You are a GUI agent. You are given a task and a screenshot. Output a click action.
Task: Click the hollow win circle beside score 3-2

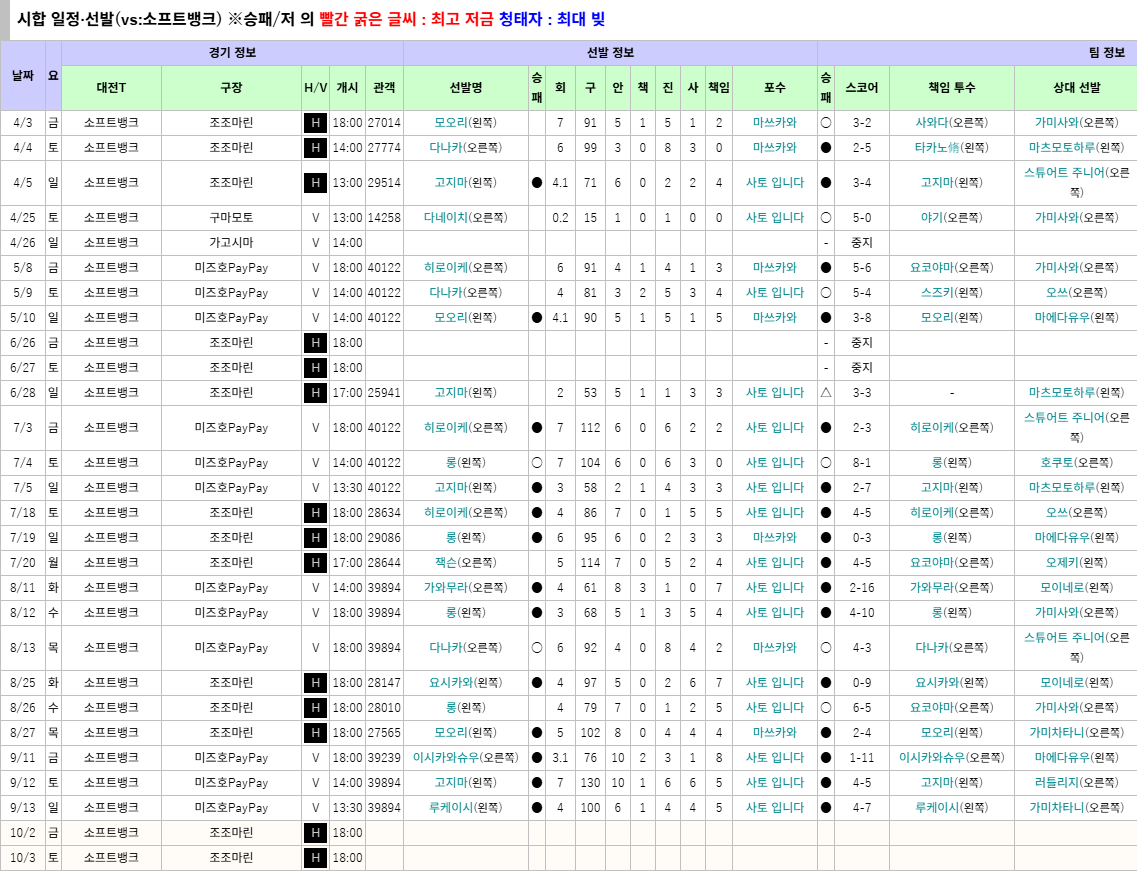click(825, 123)
